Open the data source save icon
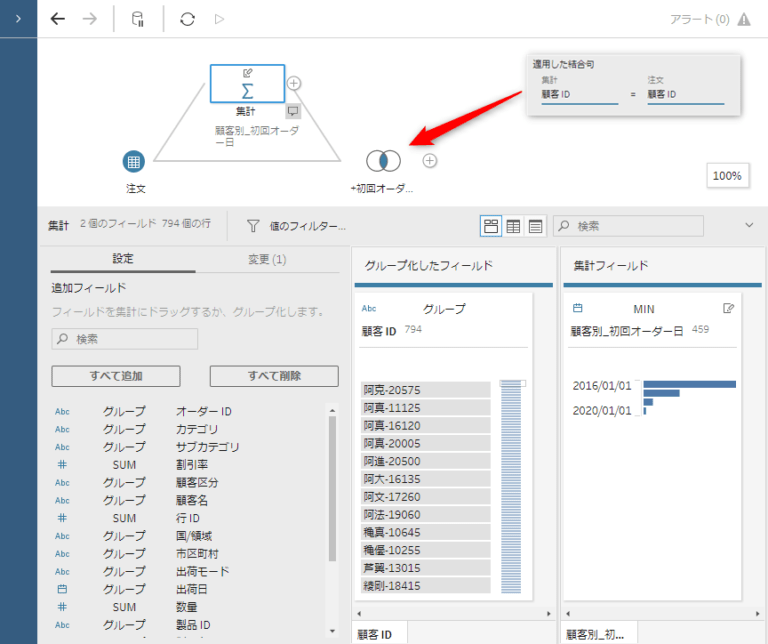The image size is (768, 644). 138,19
